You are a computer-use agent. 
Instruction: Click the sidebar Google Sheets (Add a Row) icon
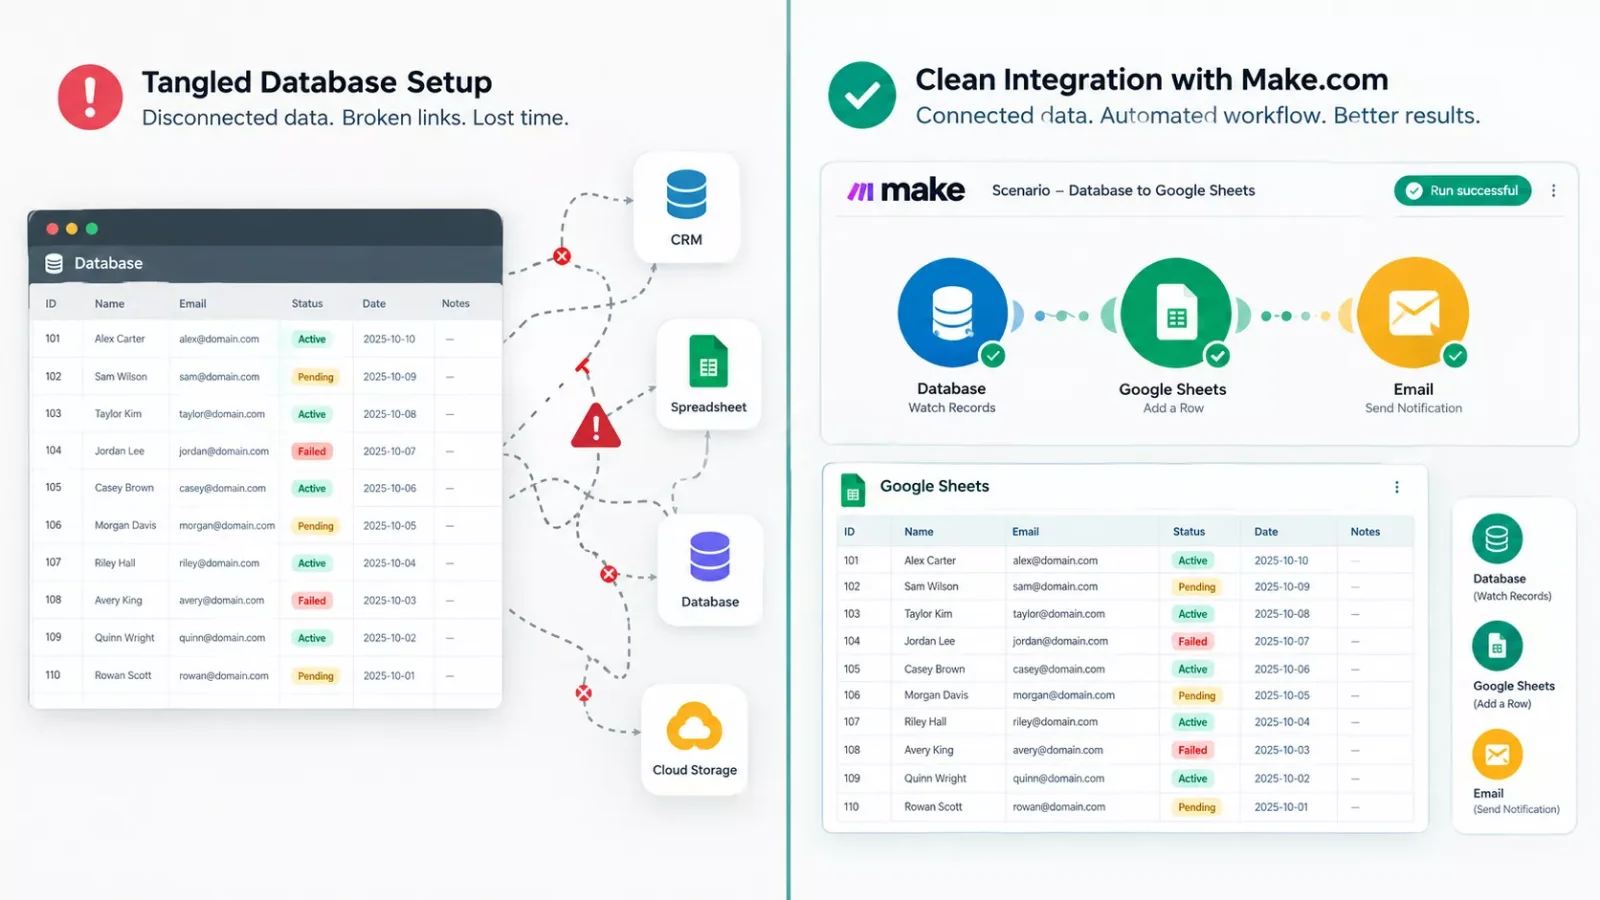1497,646
